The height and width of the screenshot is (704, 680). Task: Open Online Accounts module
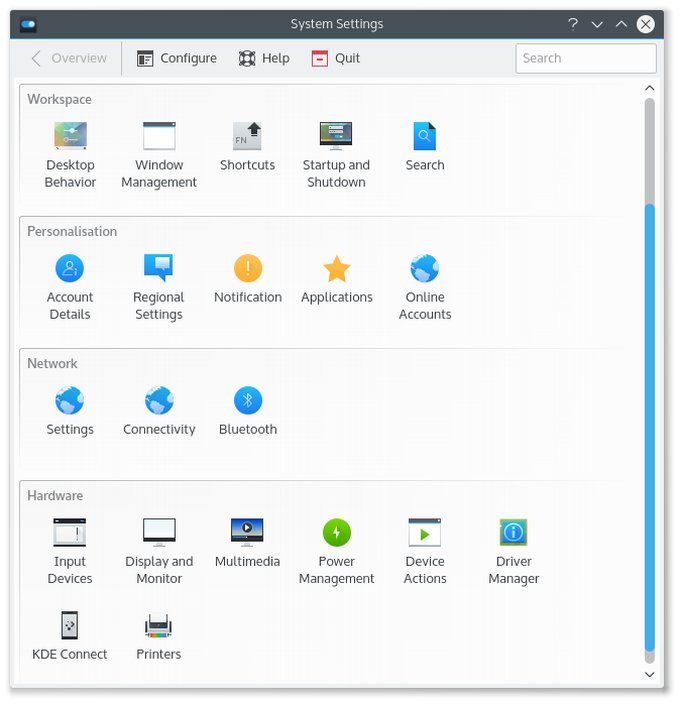point(425,269)
